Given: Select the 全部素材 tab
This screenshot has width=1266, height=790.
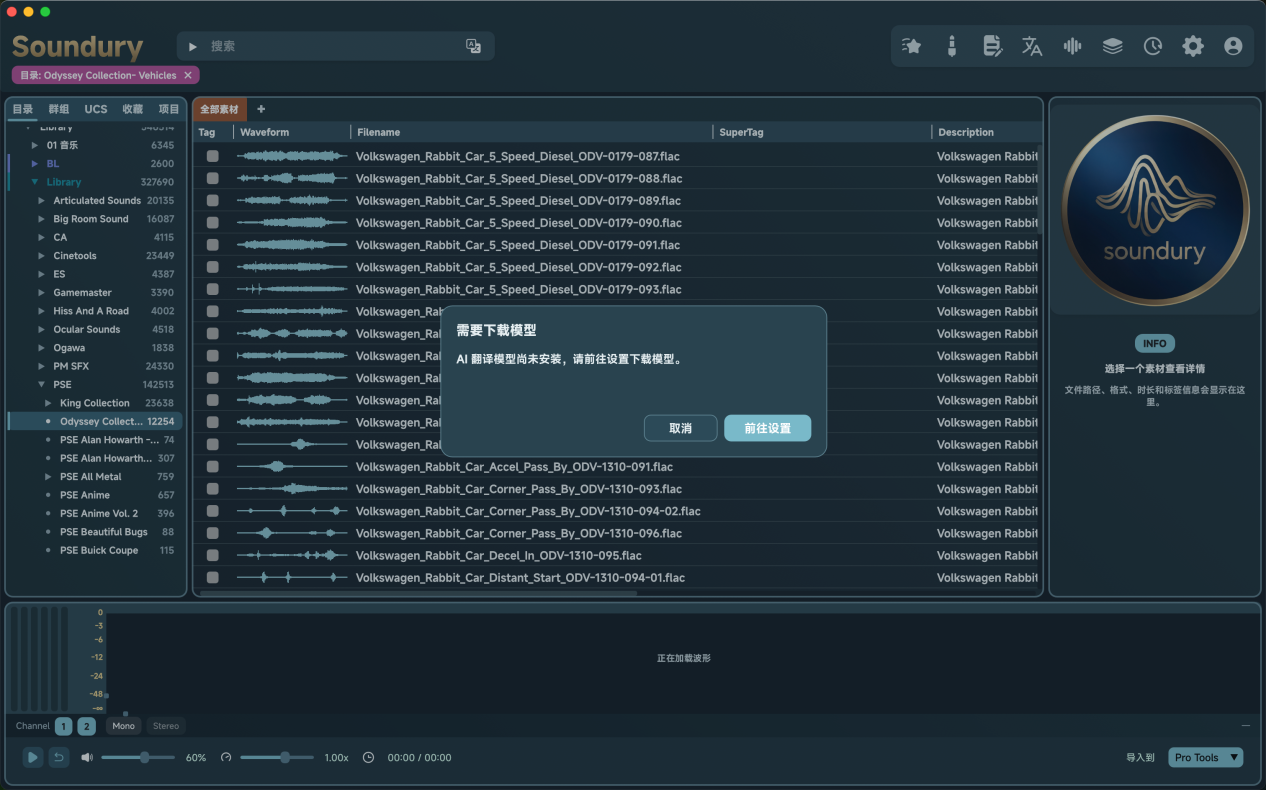Looking at the screenshot, I should coord(219,109).
